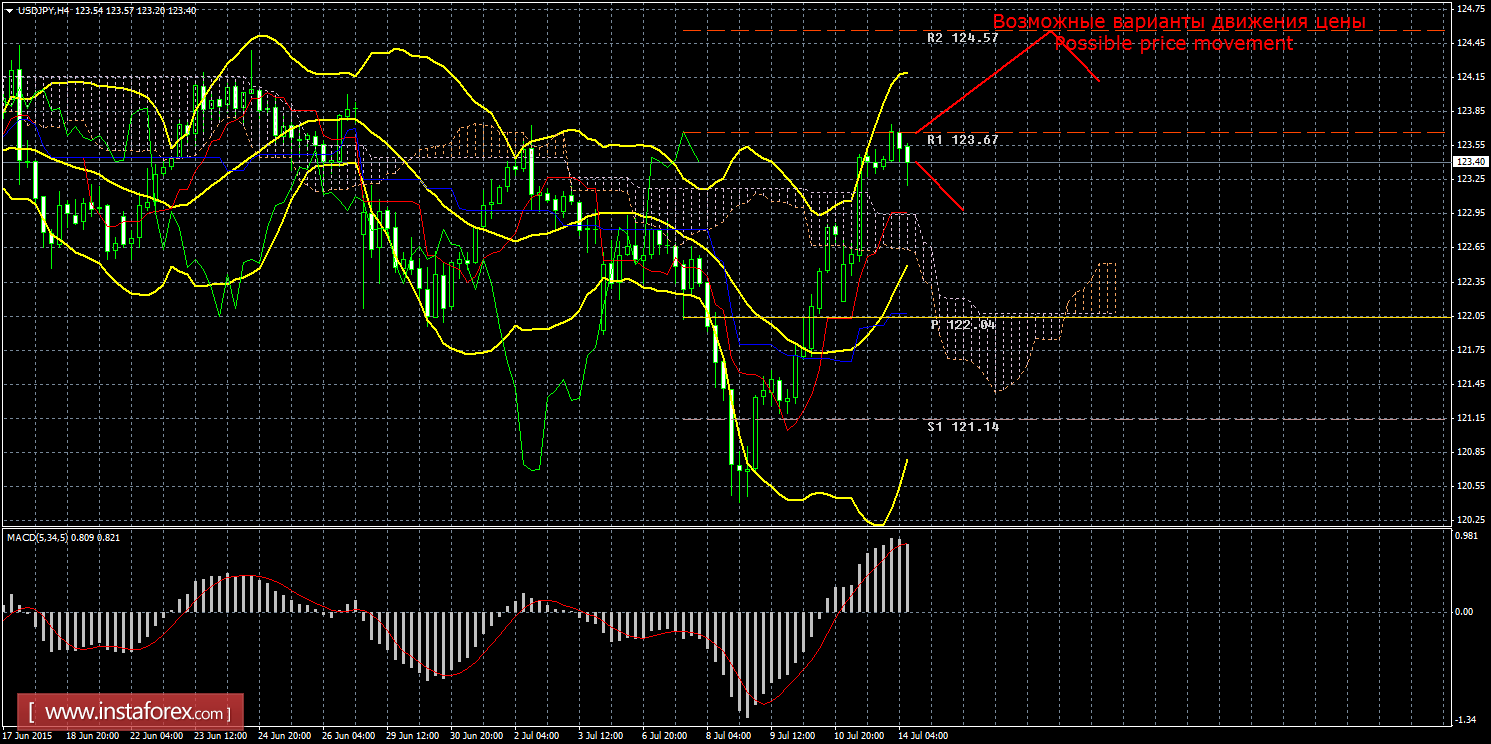Click the 24 Jun 20:00 time label
This screenshot has width=1491, height=744.
tap(285, 735)
